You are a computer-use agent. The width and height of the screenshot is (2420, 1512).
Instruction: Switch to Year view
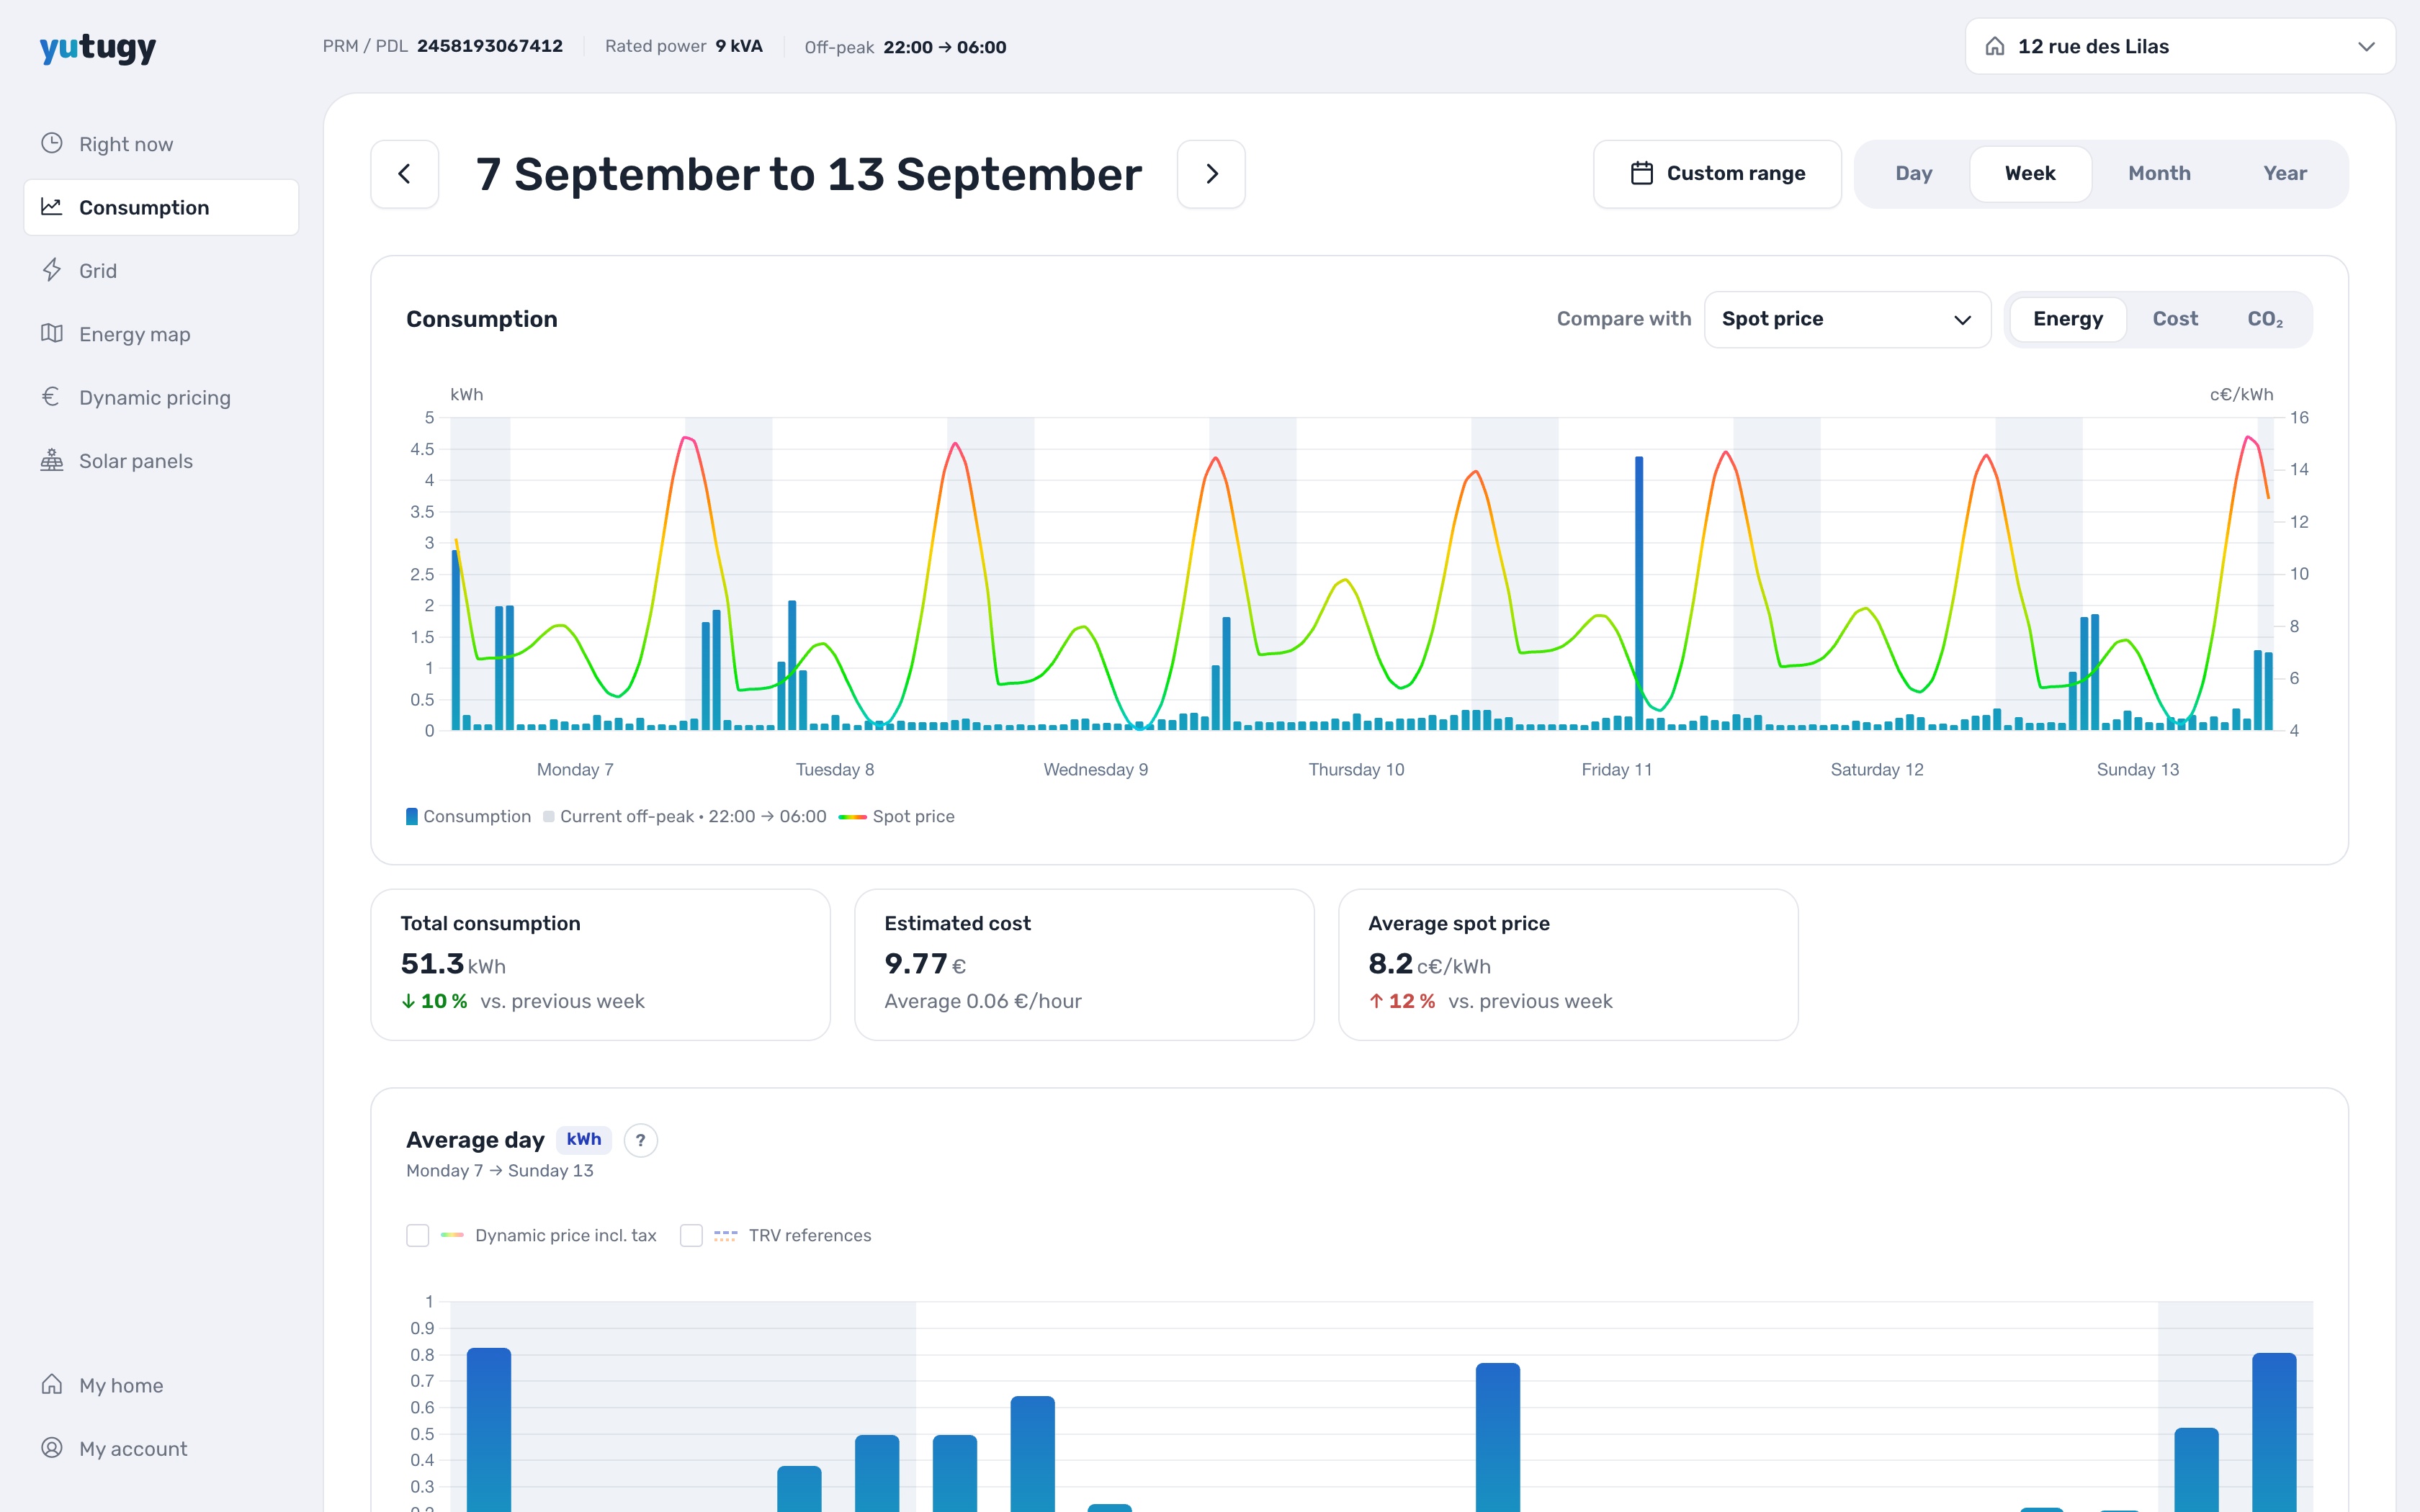[x=2285, y=174]
